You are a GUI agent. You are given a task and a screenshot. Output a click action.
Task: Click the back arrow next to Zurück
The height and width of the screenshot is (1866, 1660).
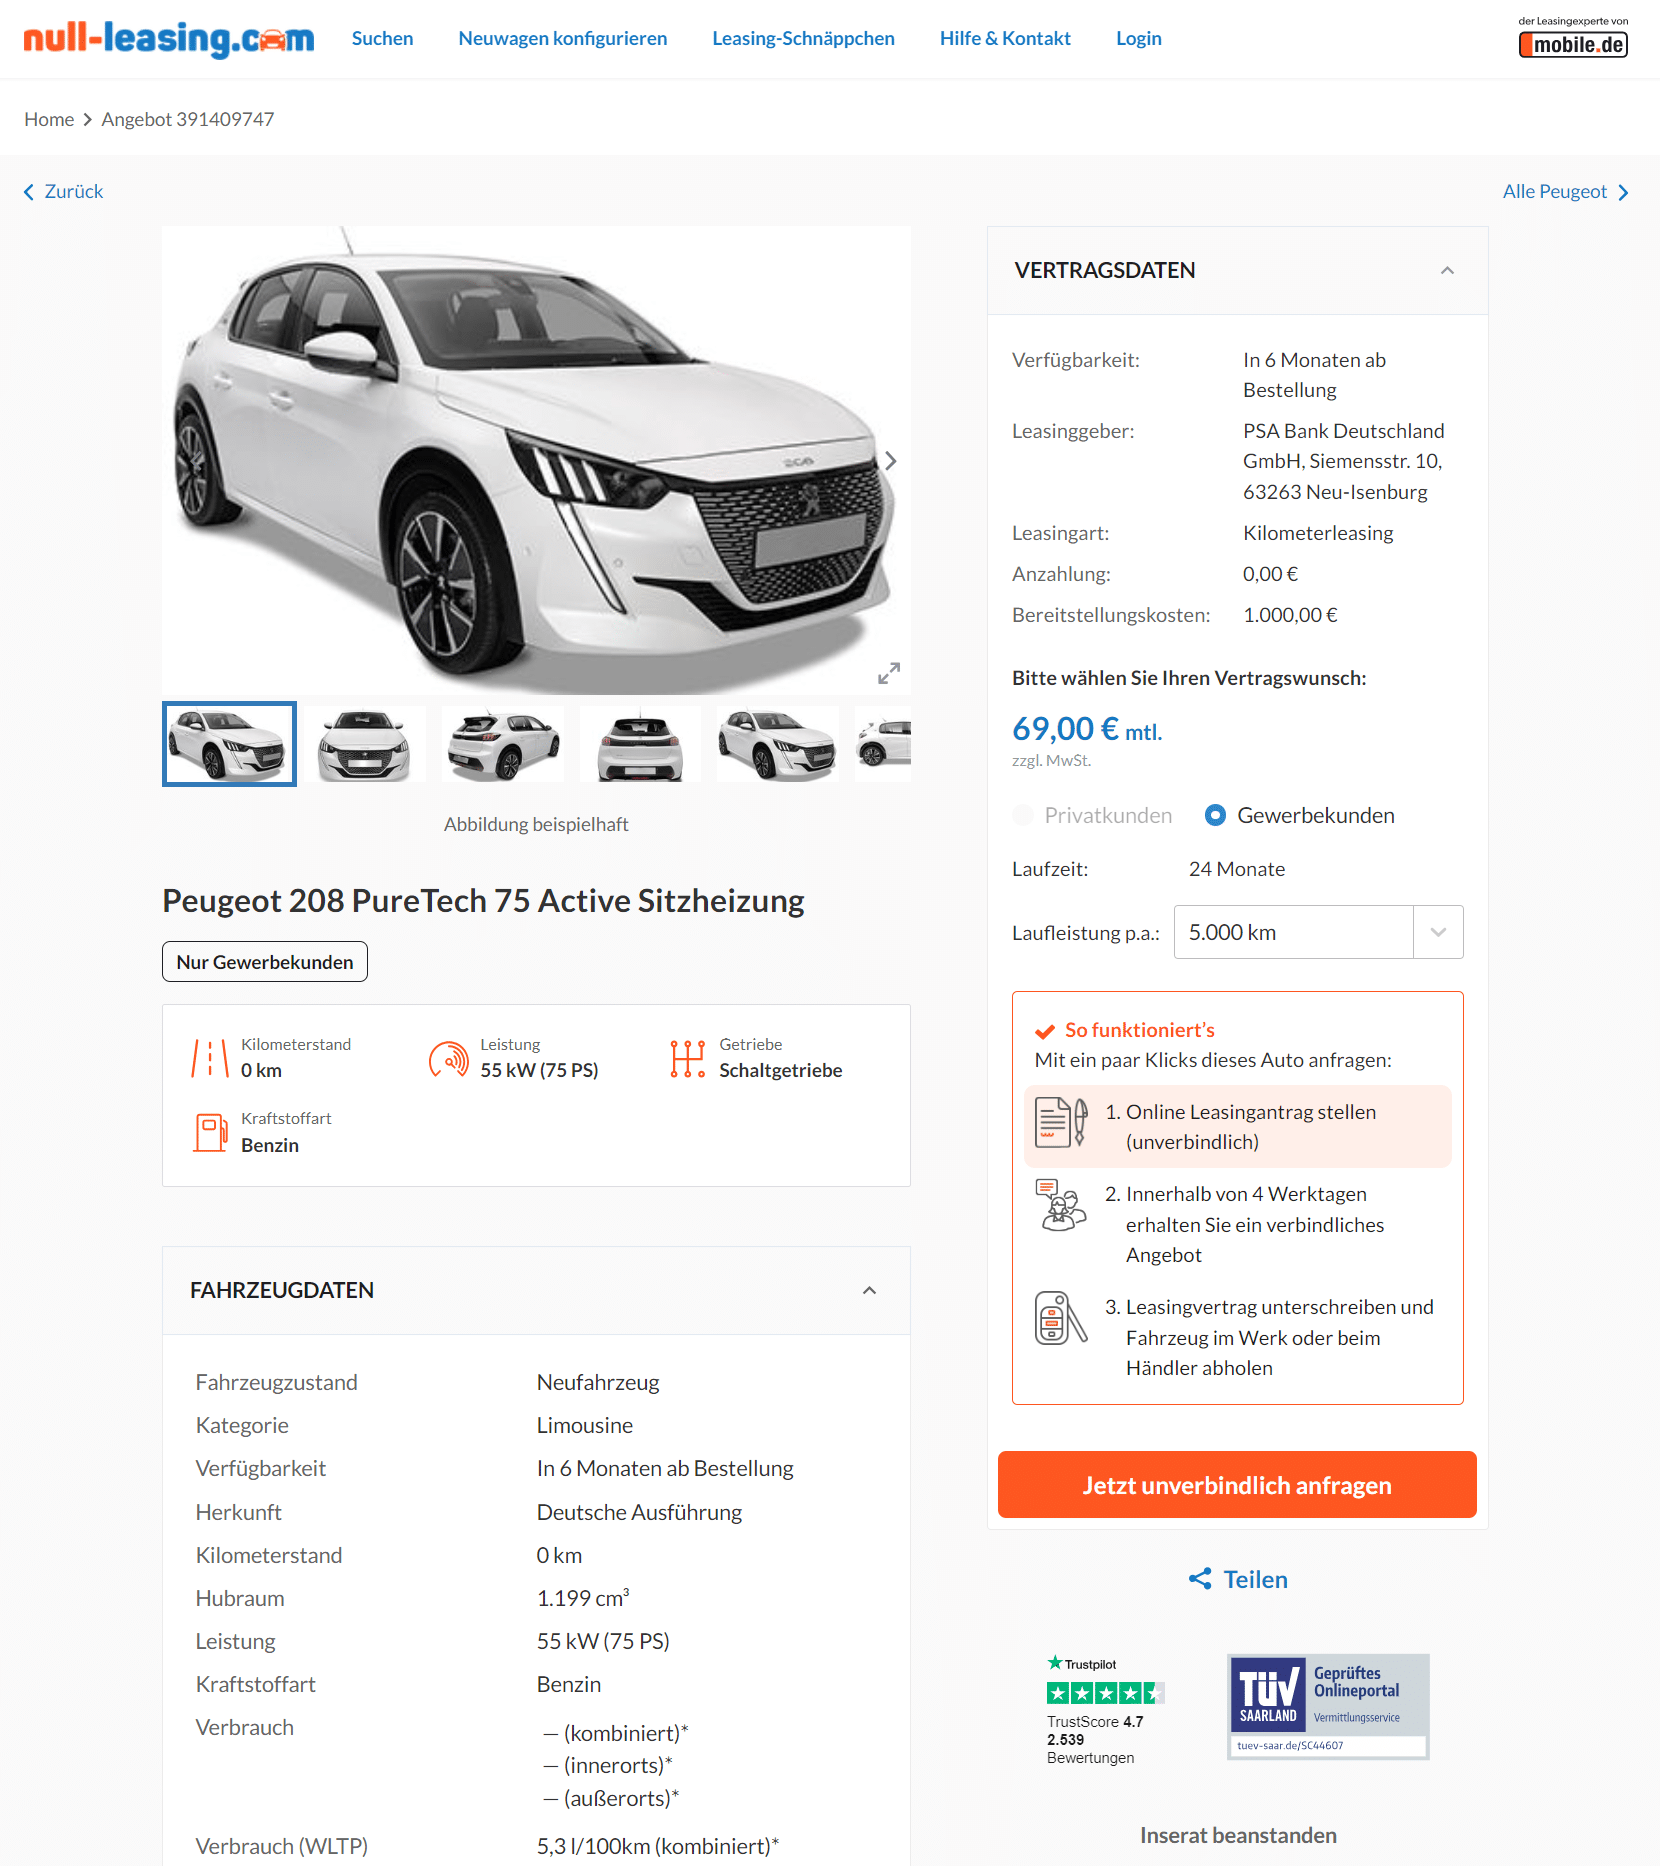[x=29, y=192]
